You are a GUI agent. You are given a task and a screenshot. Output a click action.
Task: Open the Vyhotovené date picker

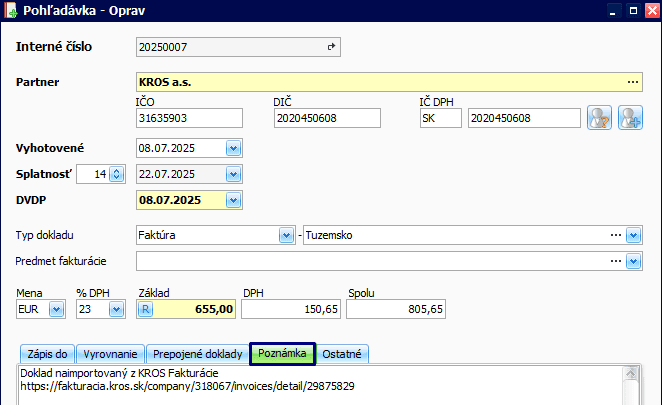(x=234, y=148)
